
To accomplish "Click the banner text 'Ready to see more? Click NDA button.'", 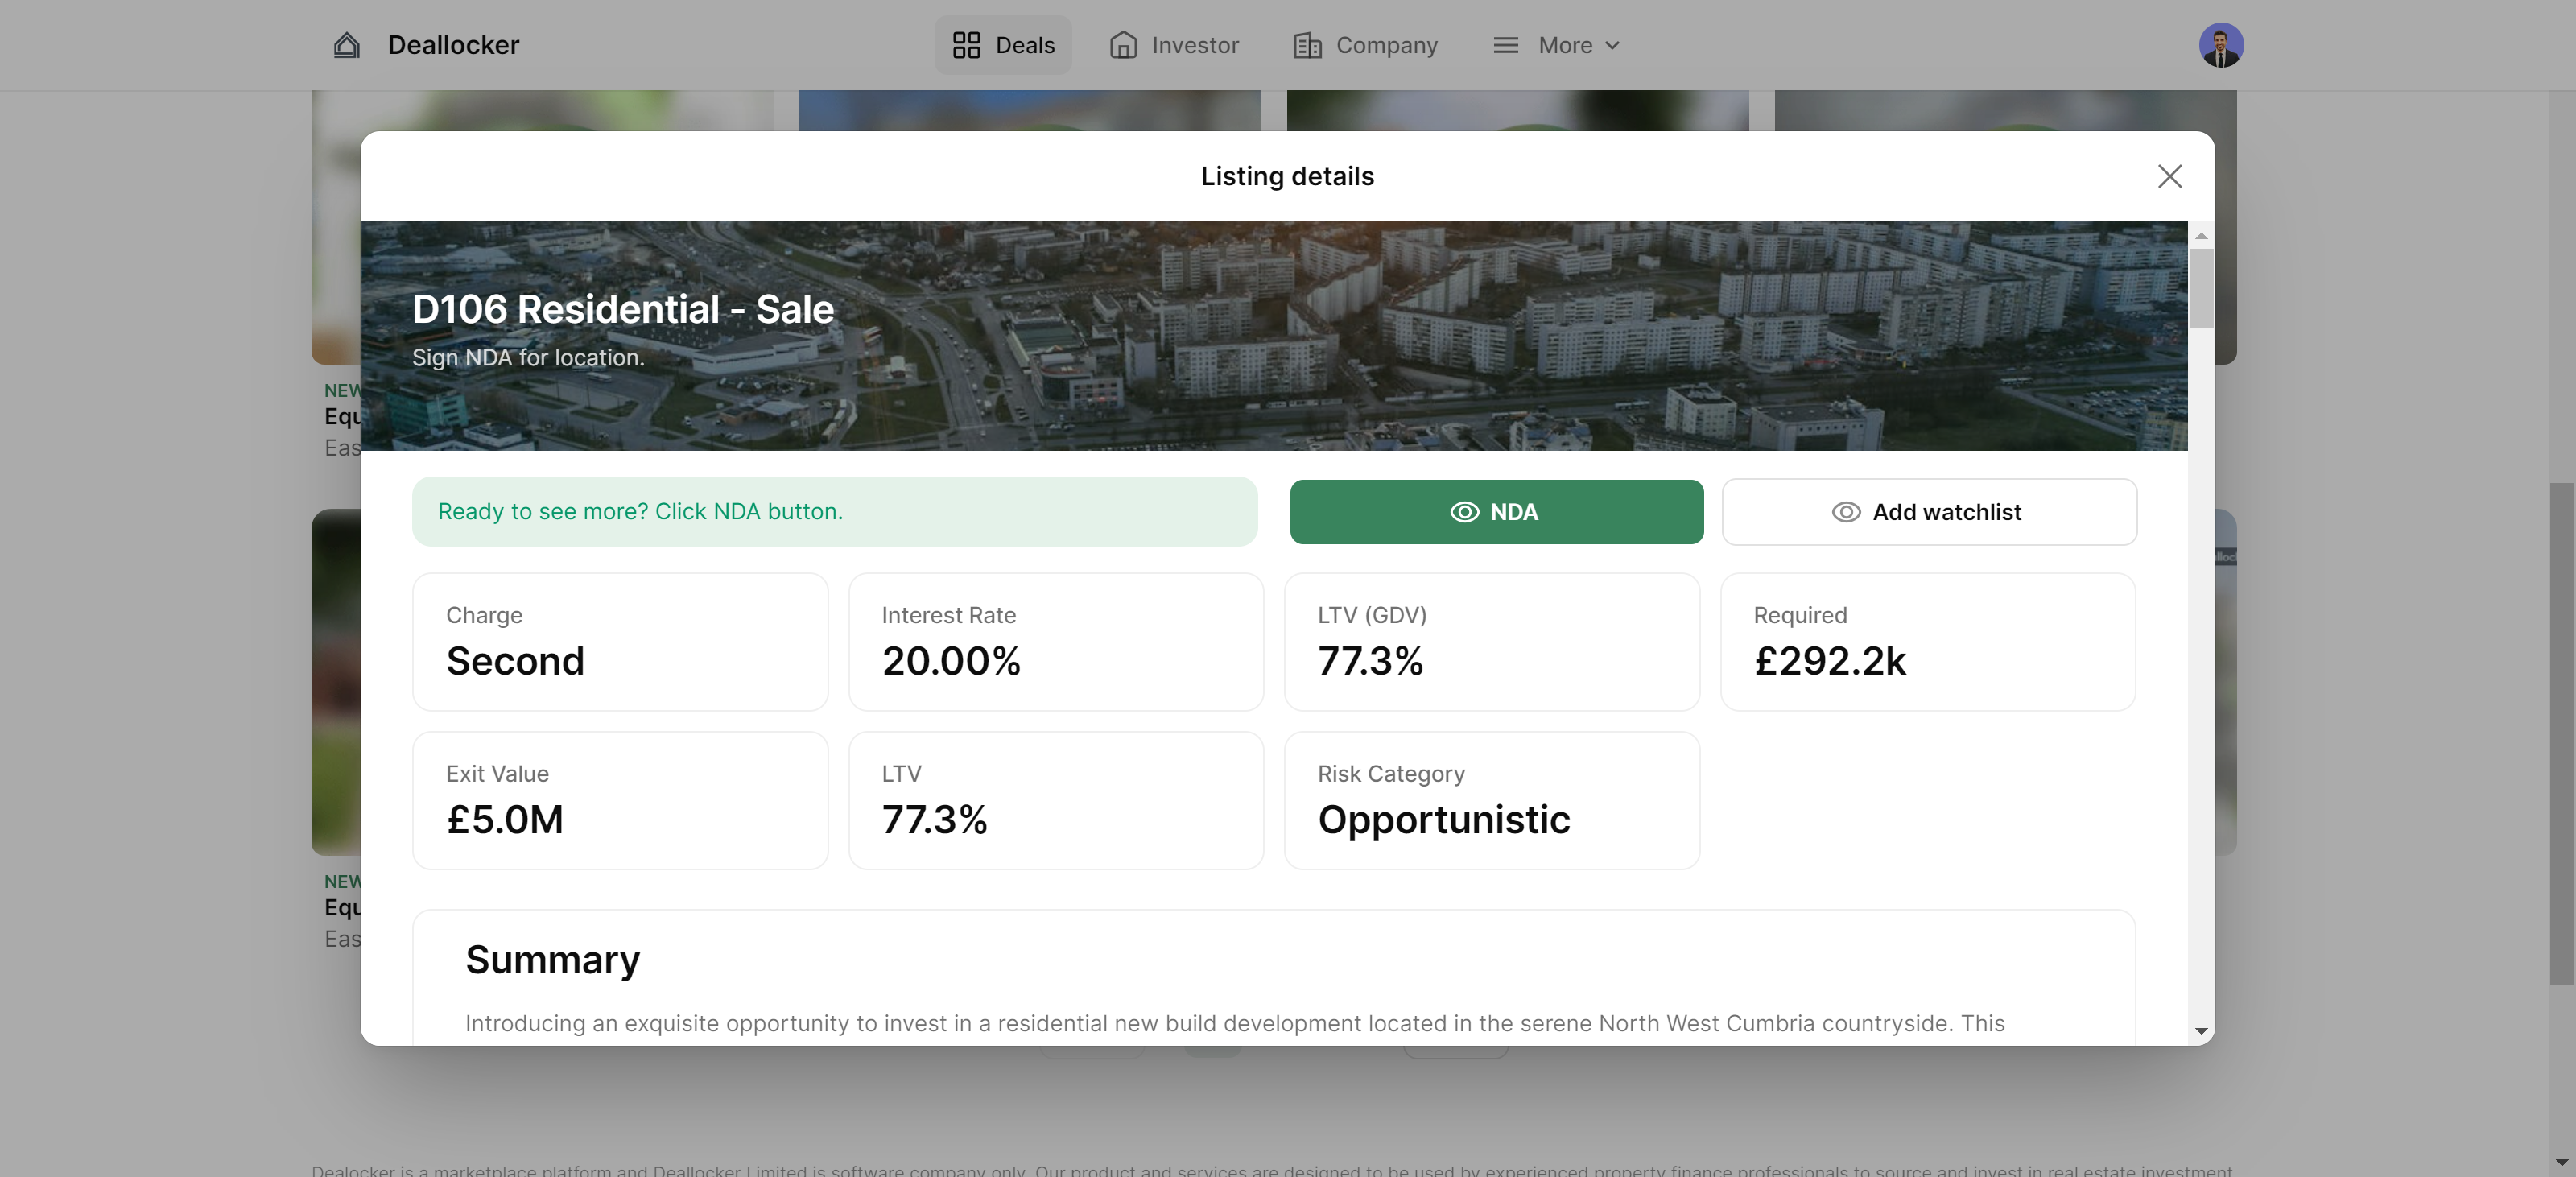I will click(x=640, y=512).
